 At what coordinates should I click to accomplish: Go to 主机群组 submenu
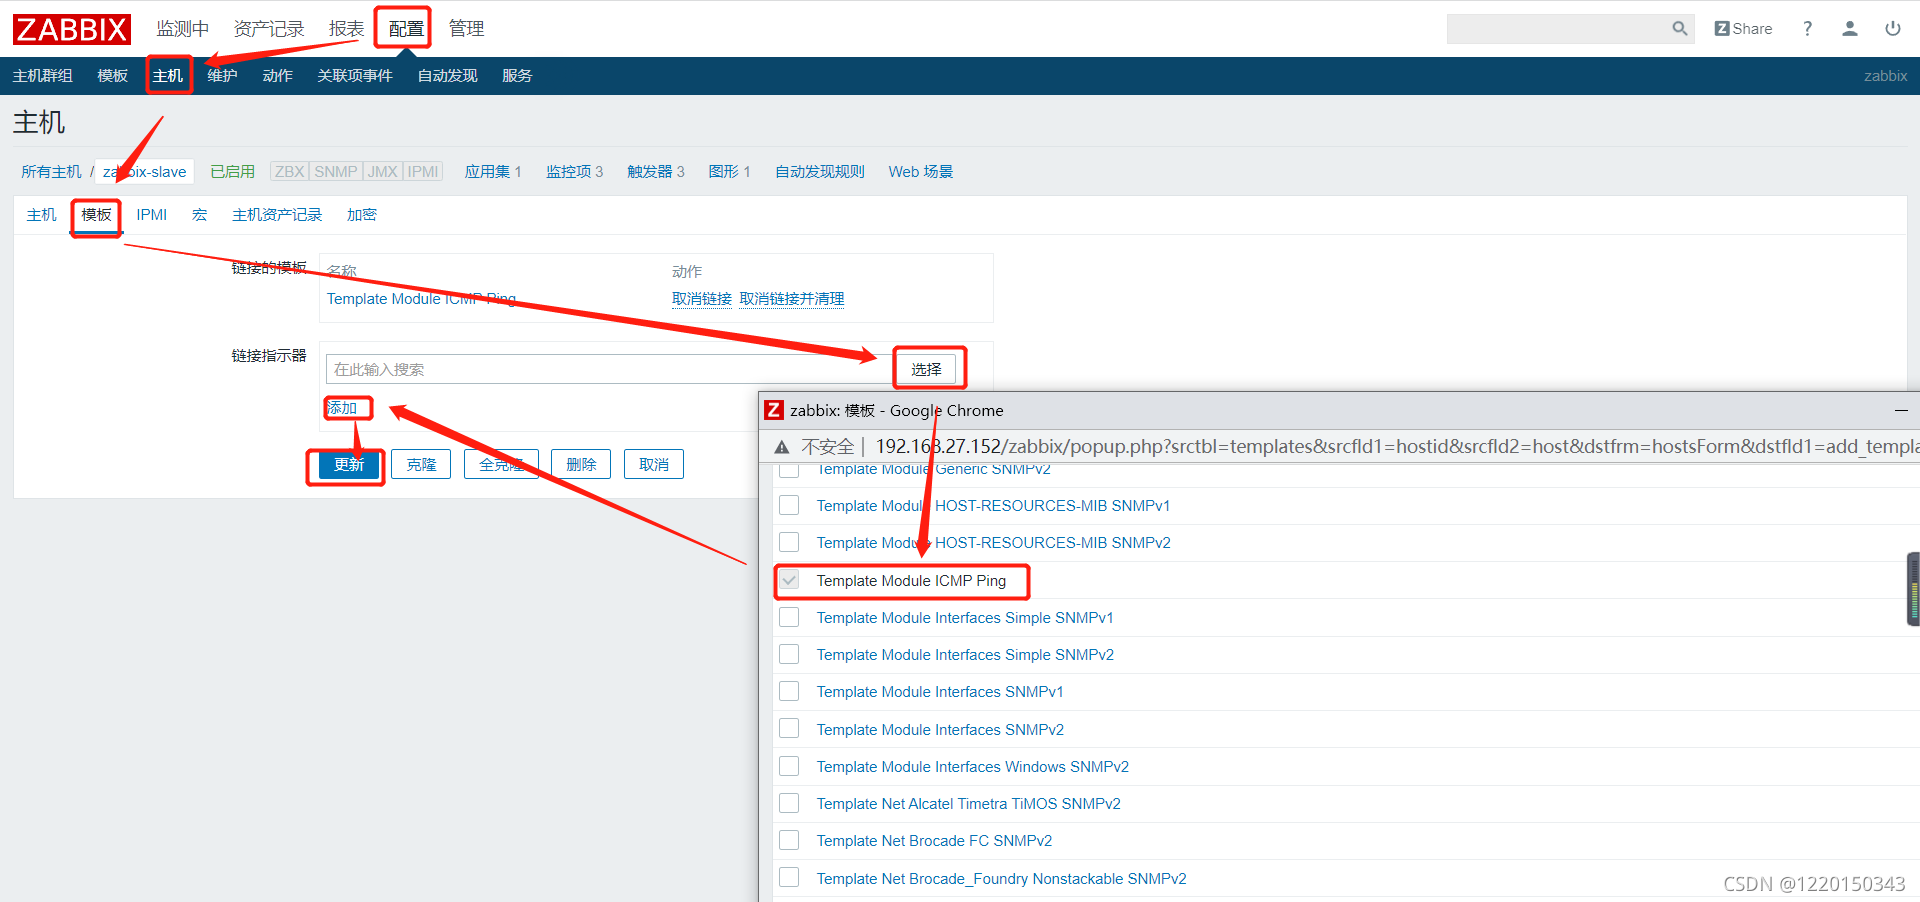(43, 76)
